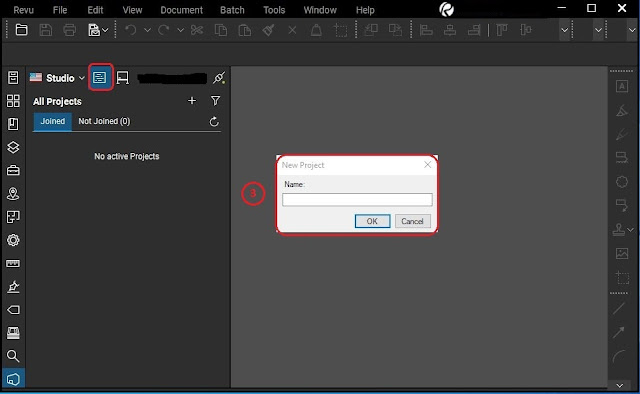640x394 pixels.
Task: Close the New Project dialog
Action: pos(427,165)
